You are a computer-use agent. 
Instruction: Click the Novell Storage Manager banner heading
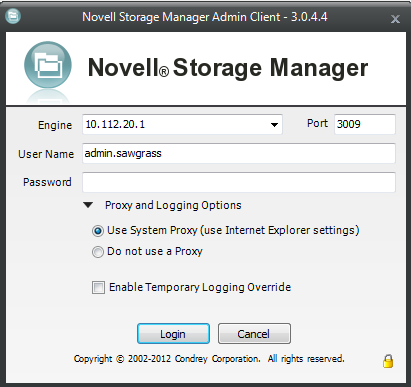(x=228, y=68)
